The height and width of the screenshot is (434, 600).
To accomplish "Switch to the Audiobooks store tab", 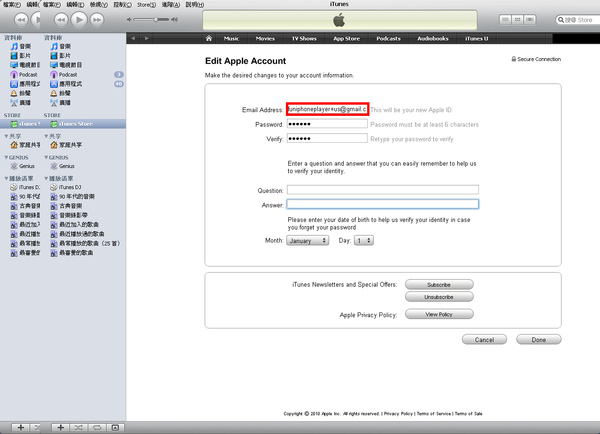I will point(433,38).
